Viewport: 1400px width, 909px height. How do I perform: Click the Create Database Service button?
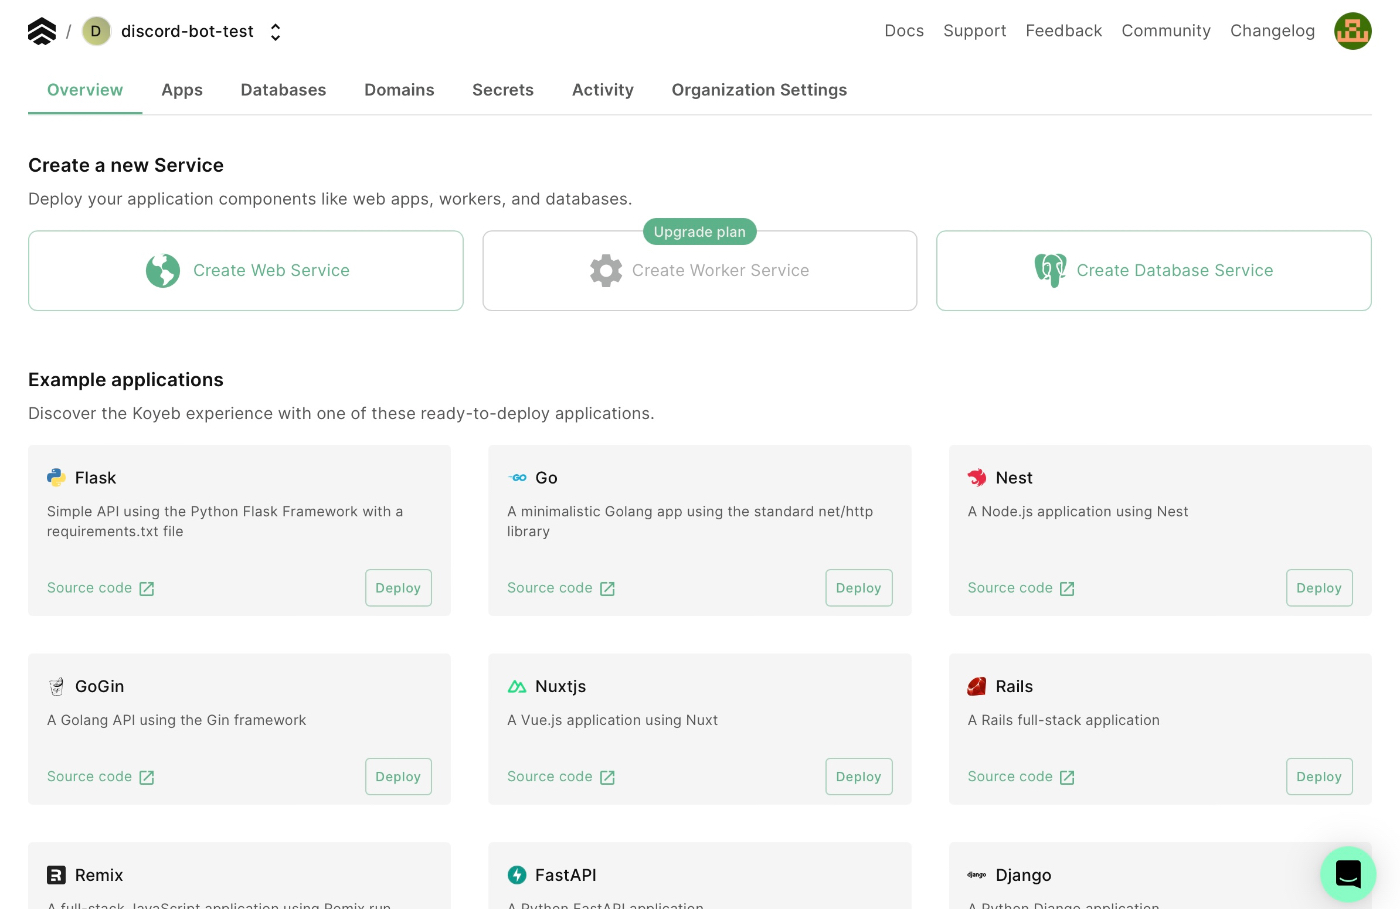1154,271
